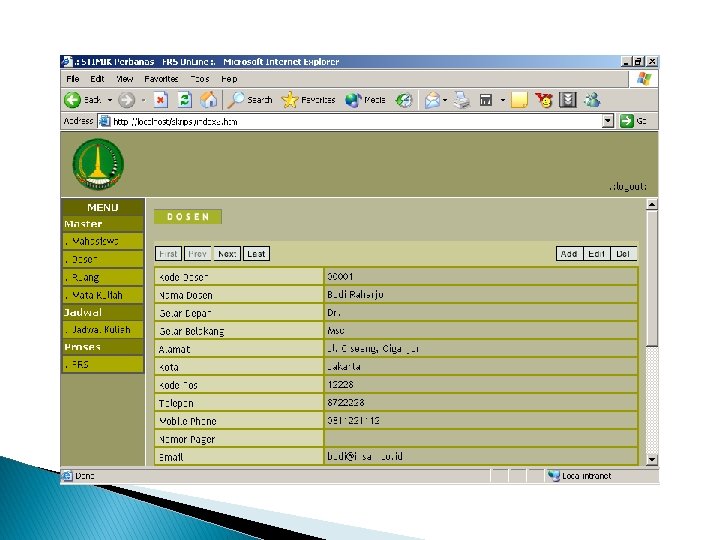Open Mata Kuliah in the Master menu

click(x=103, y=295)
